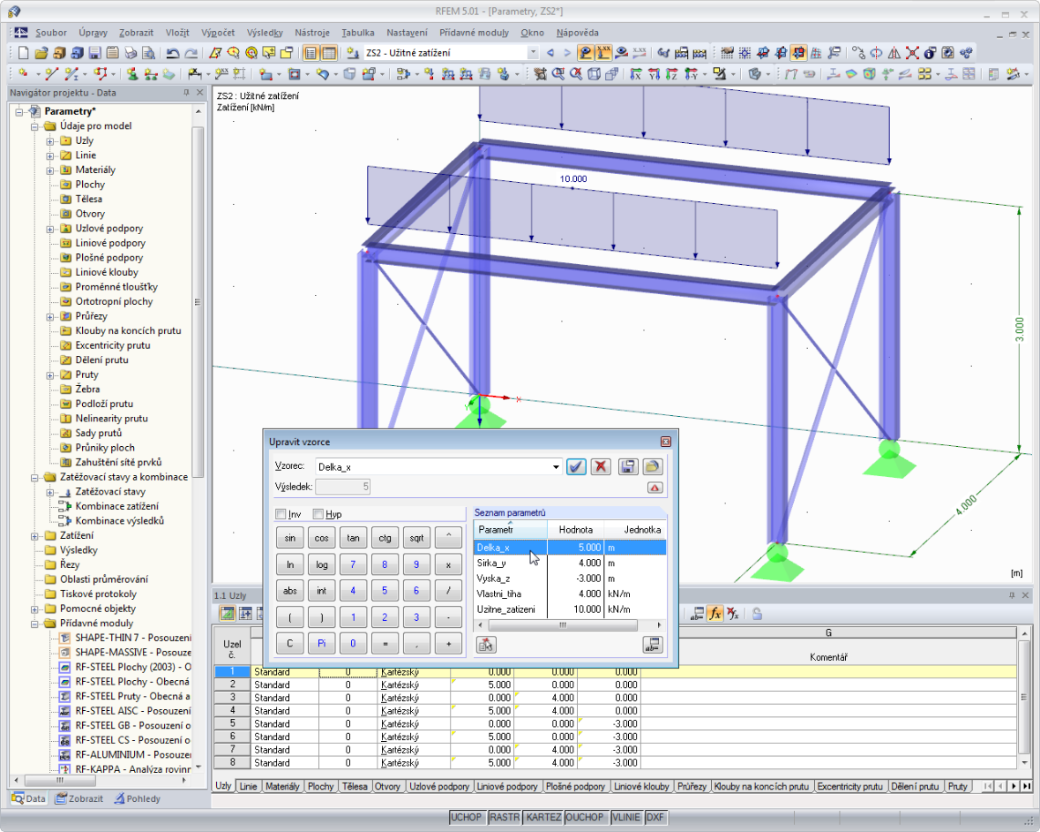1040x832 pixels.
Task: Open the Vzorec formula dropdown arrow
Action: (x=555, y=467)
